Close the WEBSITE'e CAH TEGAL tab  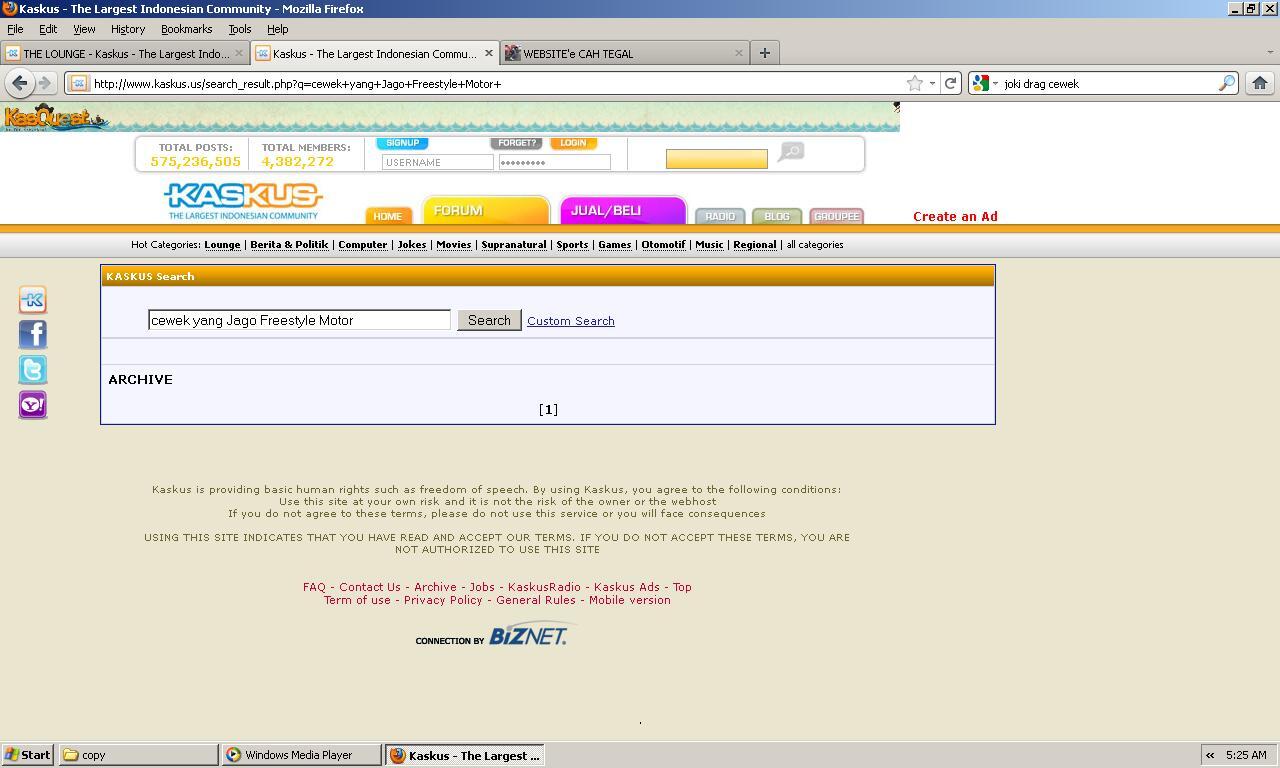(739, 53)
